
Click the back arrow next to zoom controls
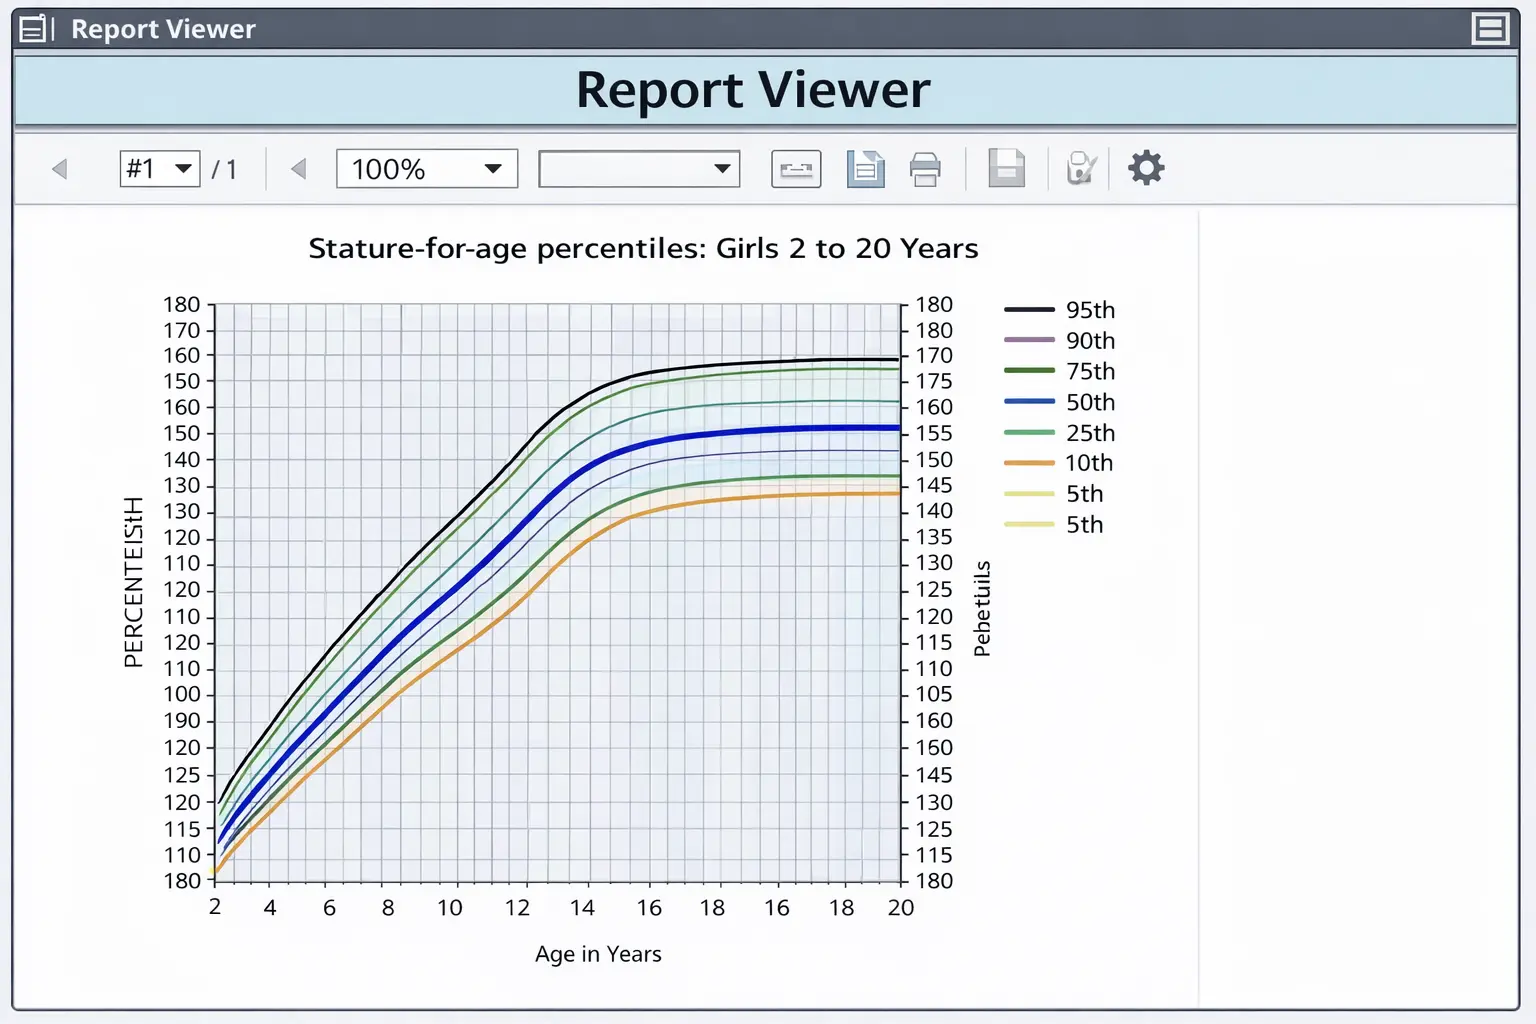(298, 168)
